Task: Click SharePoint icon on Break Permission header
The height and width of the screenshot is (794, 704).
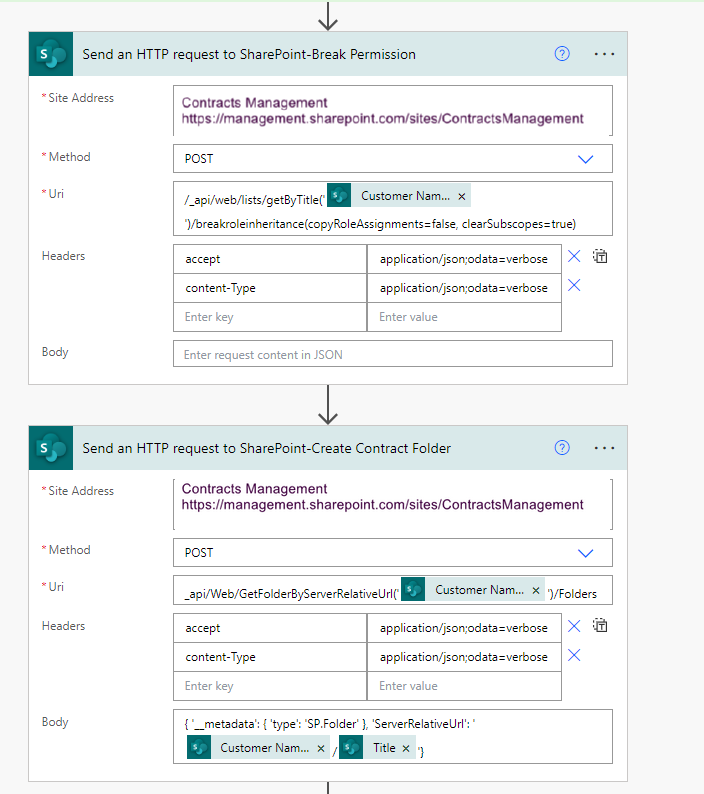Action: (x=51, y=54)
